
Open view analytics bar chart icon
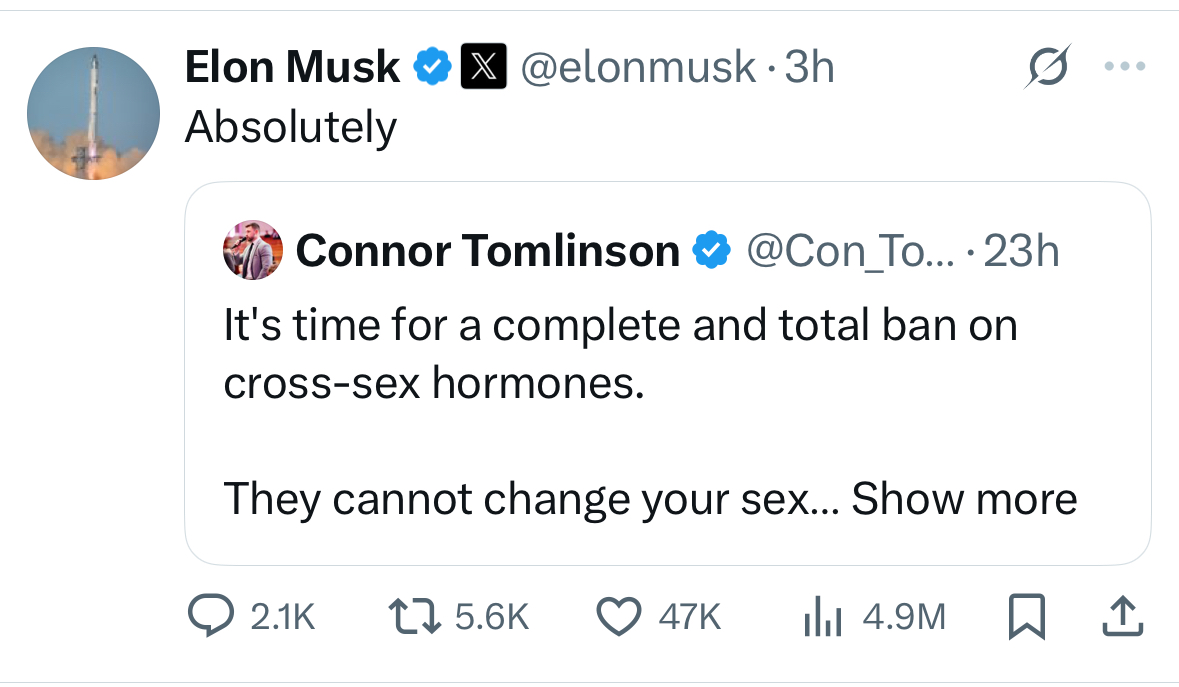(820, 617)
